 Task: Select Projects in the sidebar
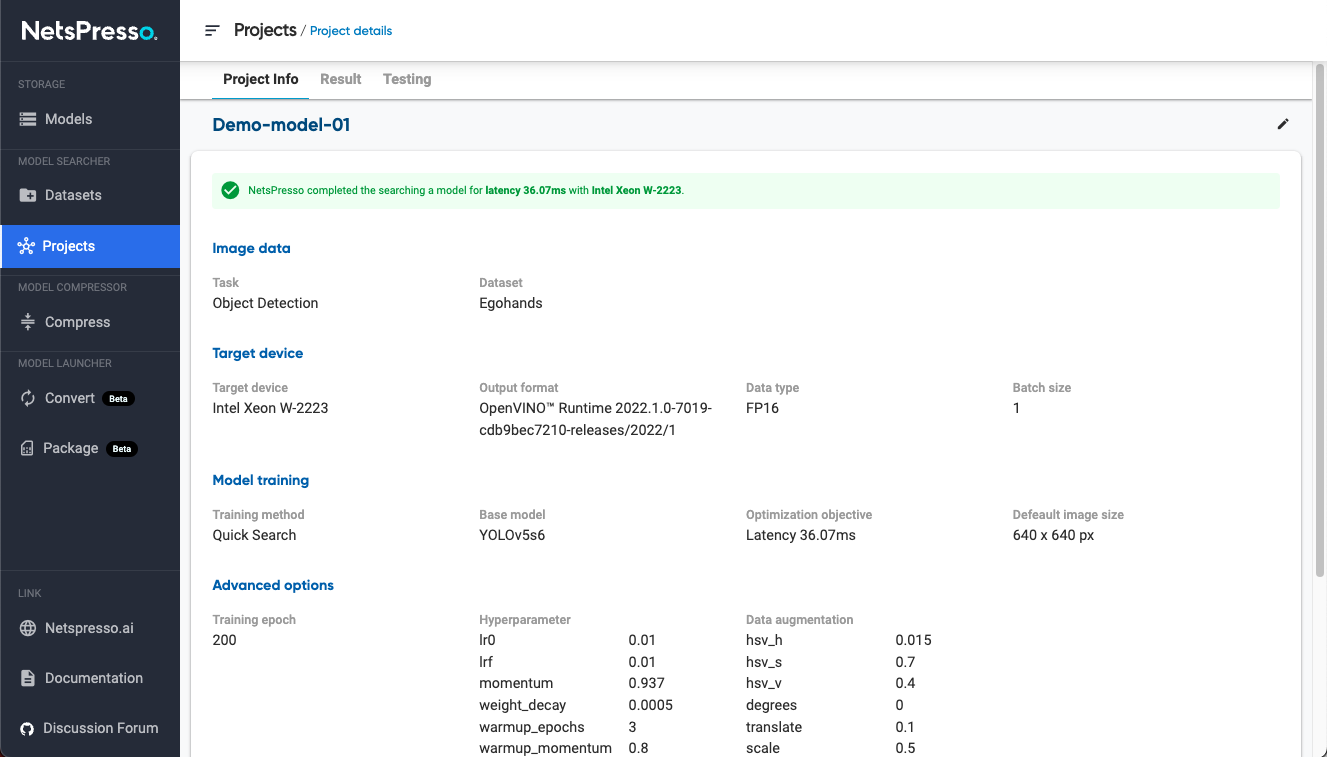pos(90,246)
